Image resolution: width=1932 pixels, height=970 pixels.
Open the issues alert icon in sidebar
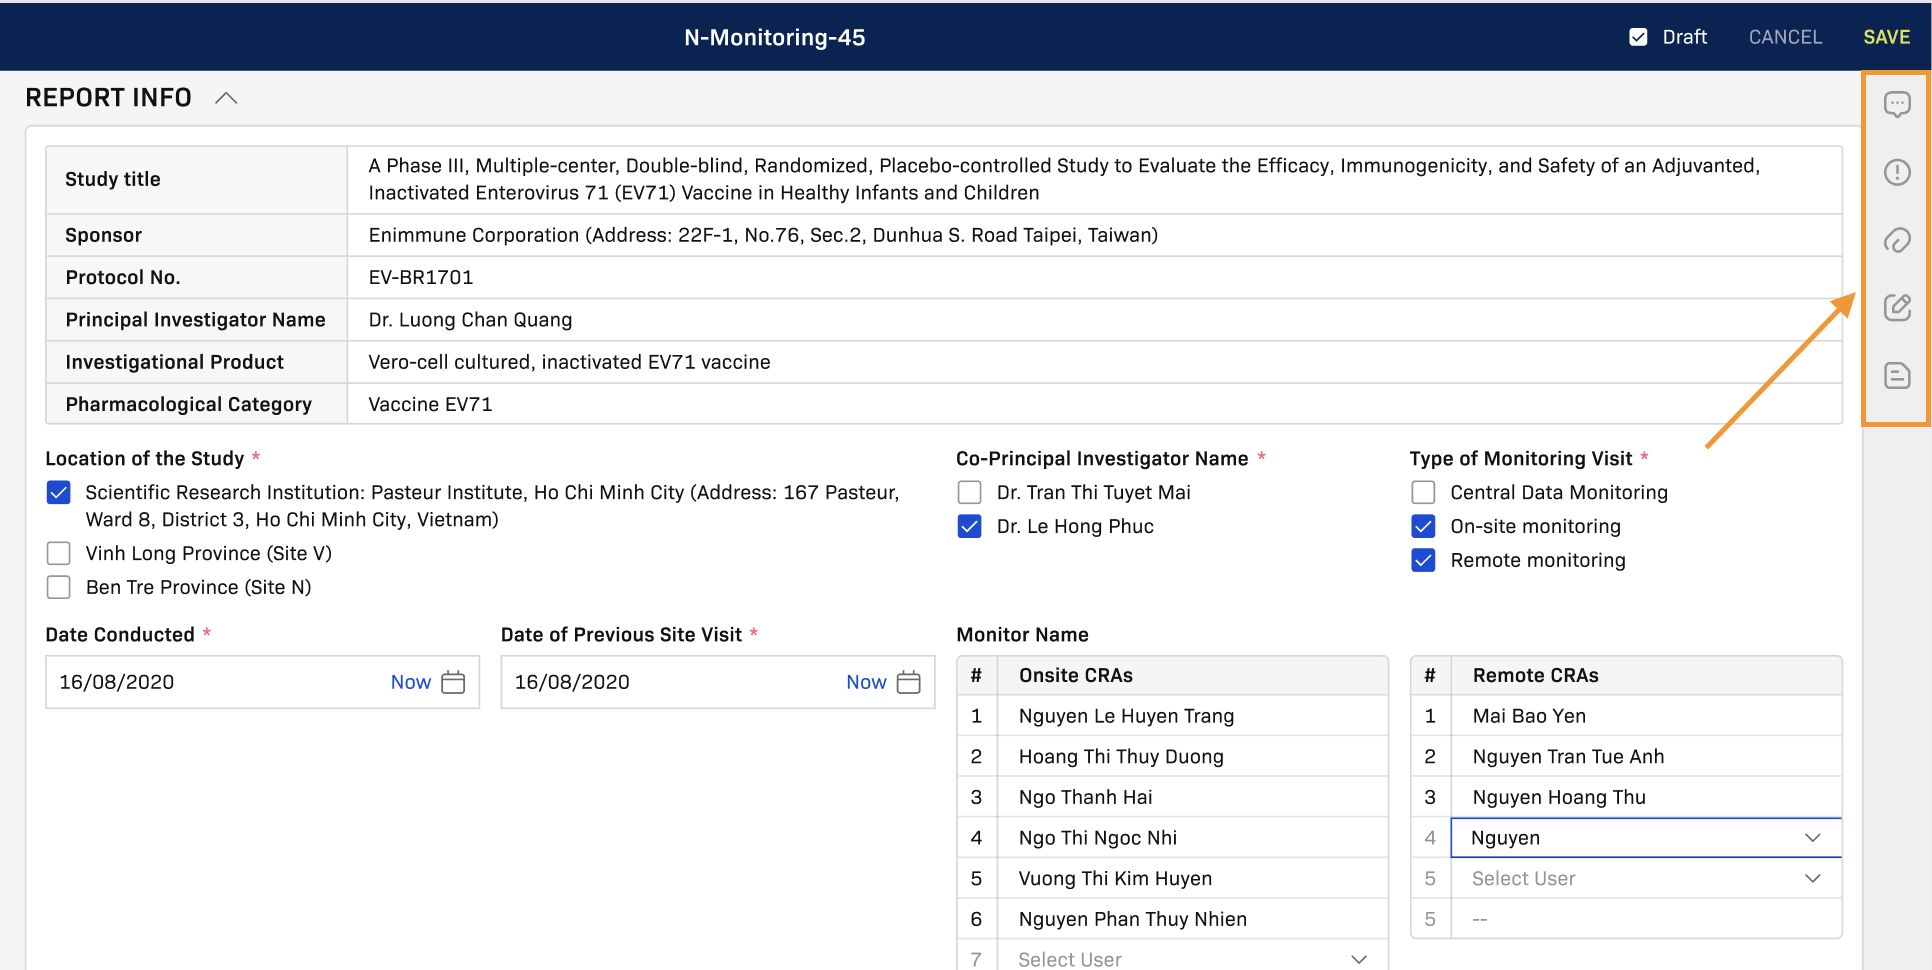point(1896,173)
